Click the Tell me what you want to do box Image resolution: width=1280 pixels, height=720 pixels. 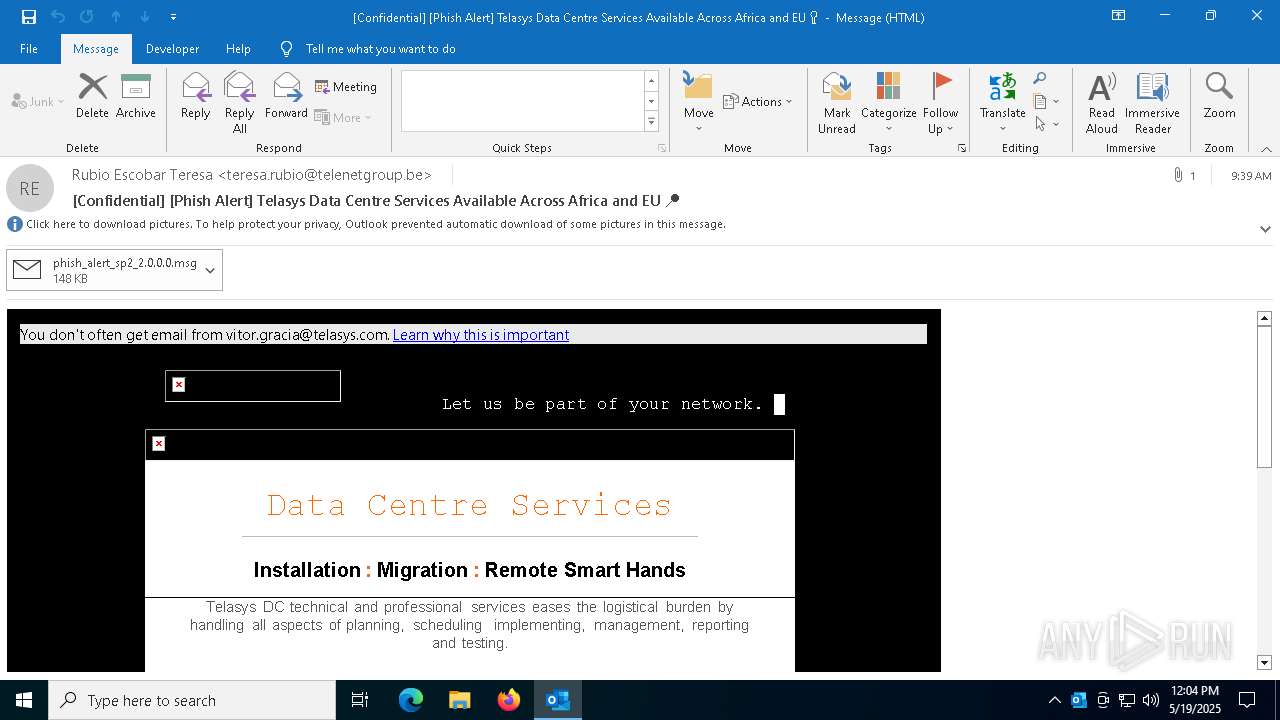coord(380,48)
